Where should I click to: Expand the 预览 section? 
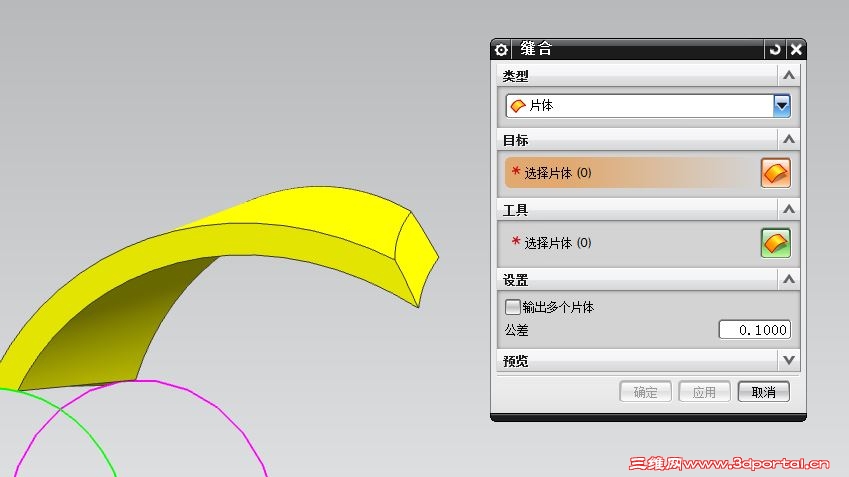click(x=789, y=360)
